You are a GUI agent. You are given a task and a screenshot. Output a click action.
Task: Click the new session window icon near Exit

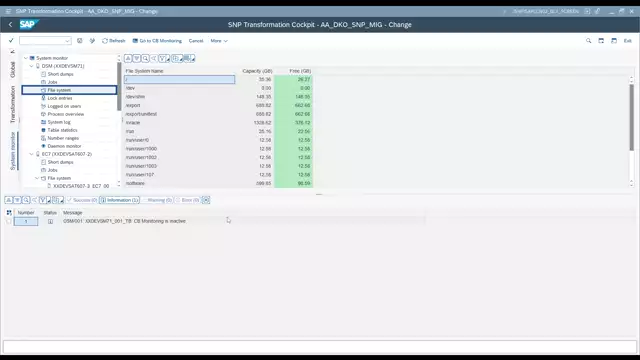coord(601,40)
